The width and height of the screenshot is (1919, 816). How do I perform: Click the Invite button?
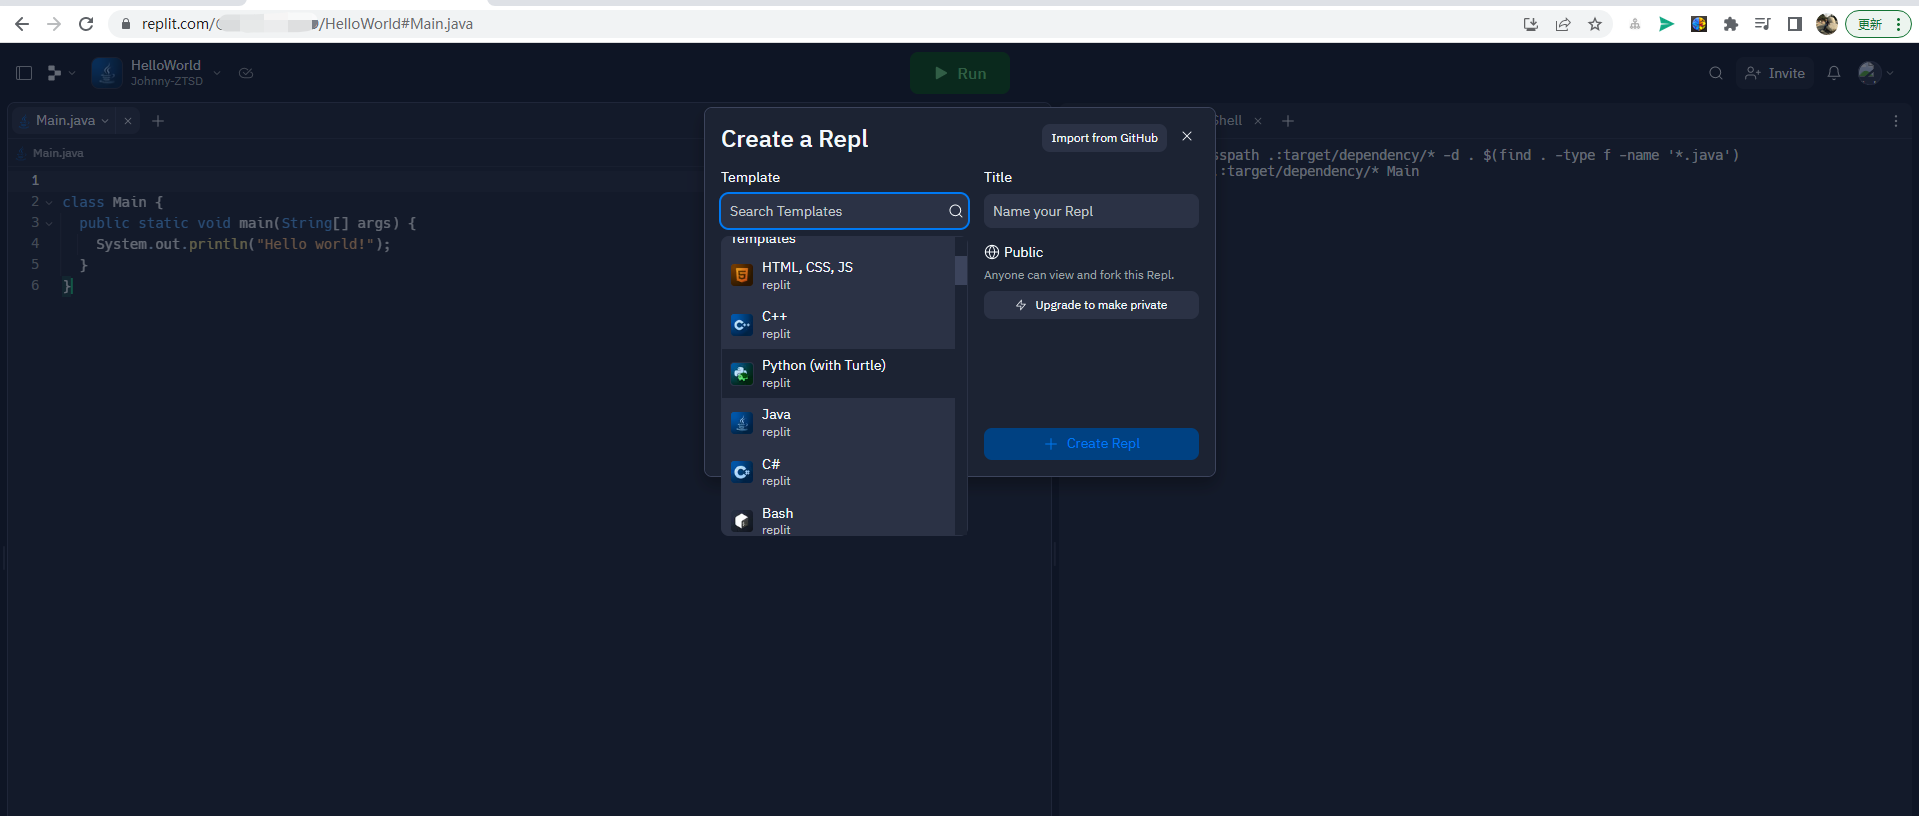coord(1775,73)
